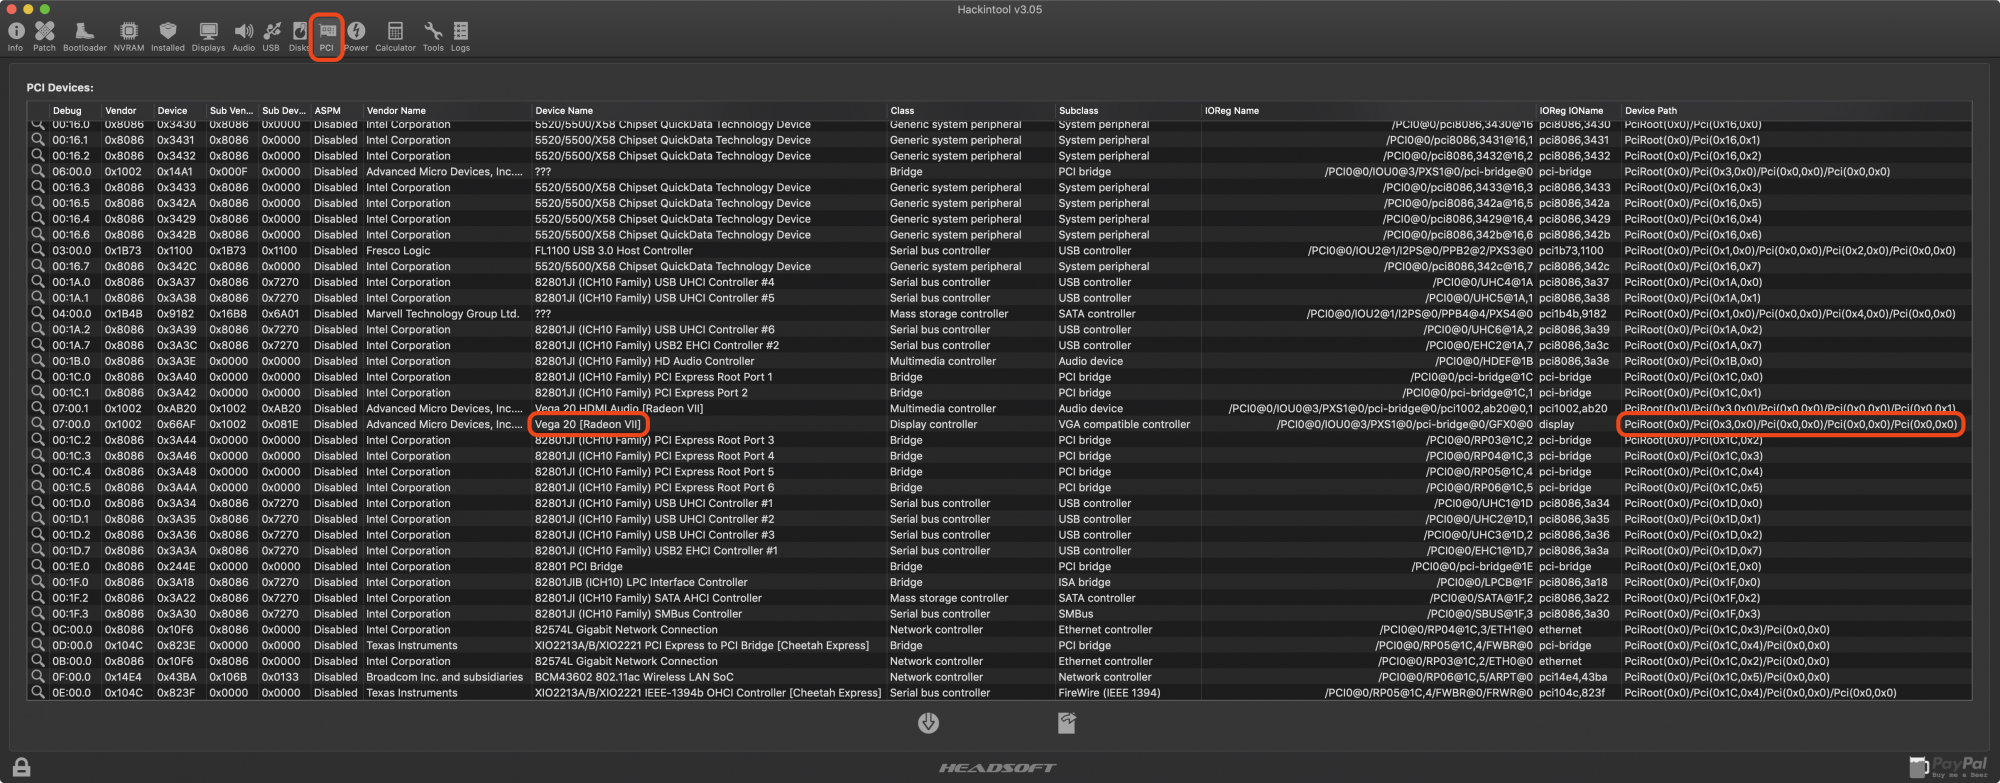2000x783 pixels.
Task: Sort by the Subclass column header
Action: (x=1128, y=110)
